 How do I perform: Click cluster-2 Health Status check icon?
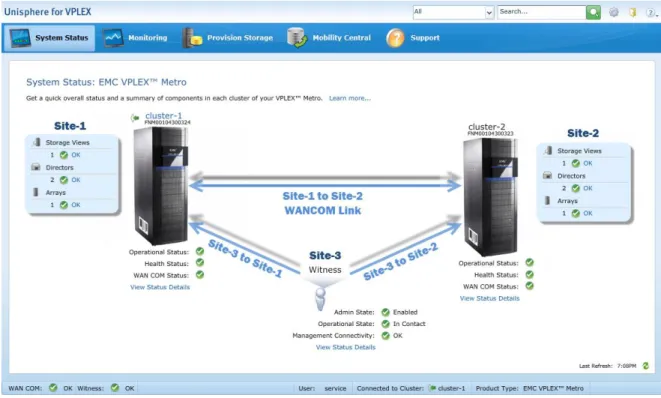pyautogui.click(x=529, y=274)
